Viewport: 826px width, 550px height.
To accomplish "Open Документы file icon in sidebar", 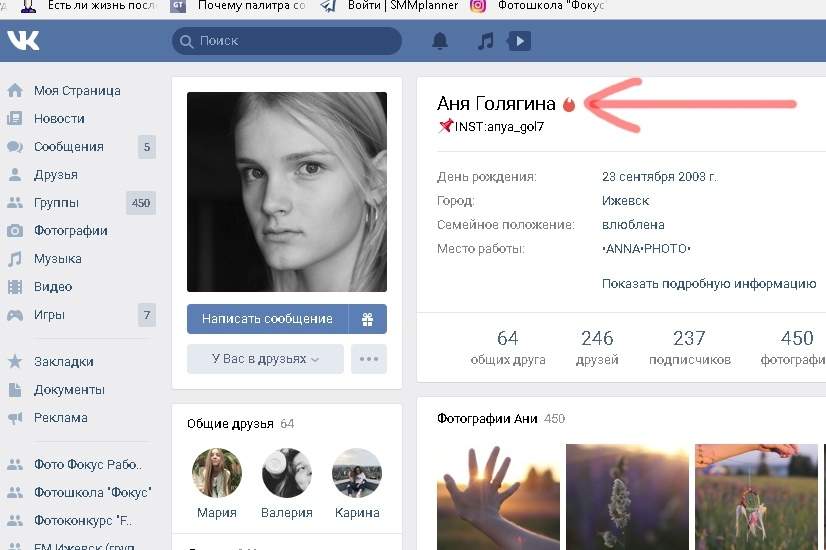I will coord(15,390).
